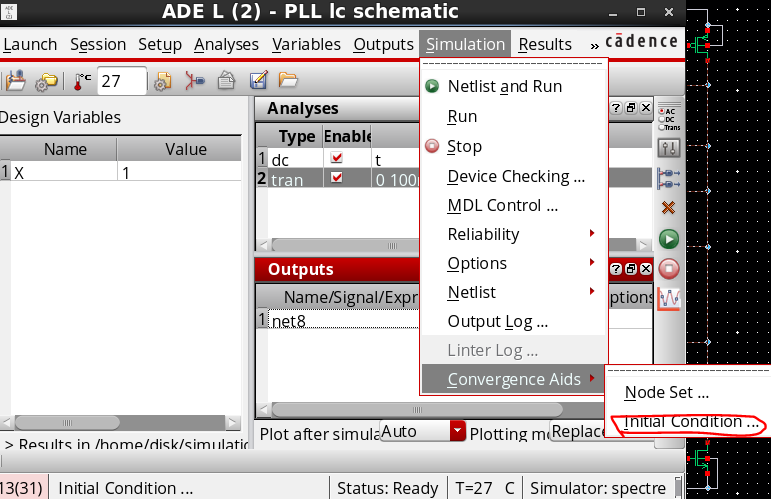Viewport: 771px width, 499px height.
Task: Open Device Checking dialog
Action: [x=513, y=176]
